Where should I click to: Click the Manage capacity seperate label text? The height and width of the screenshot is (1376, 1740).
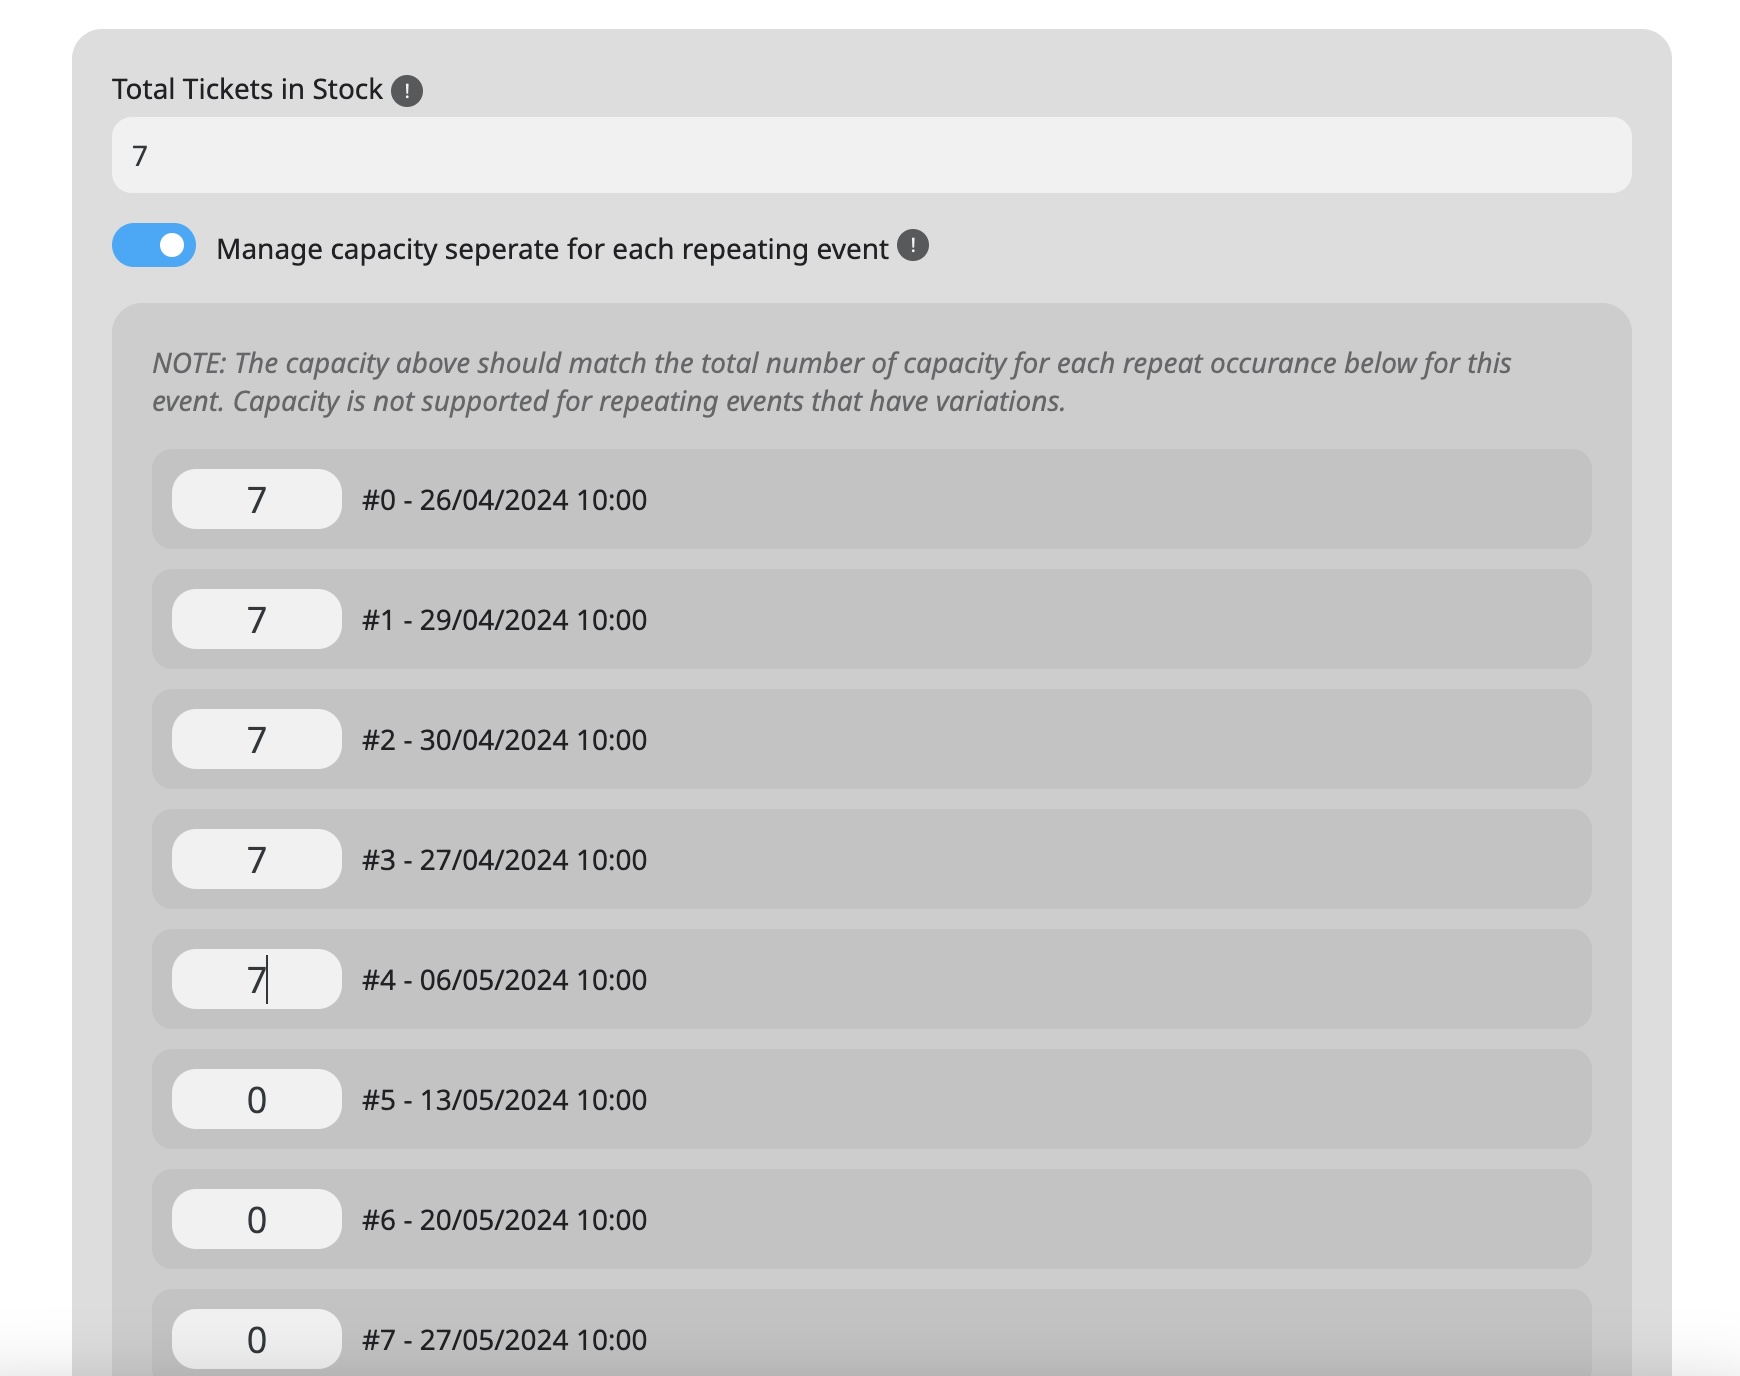pos(553,249)
